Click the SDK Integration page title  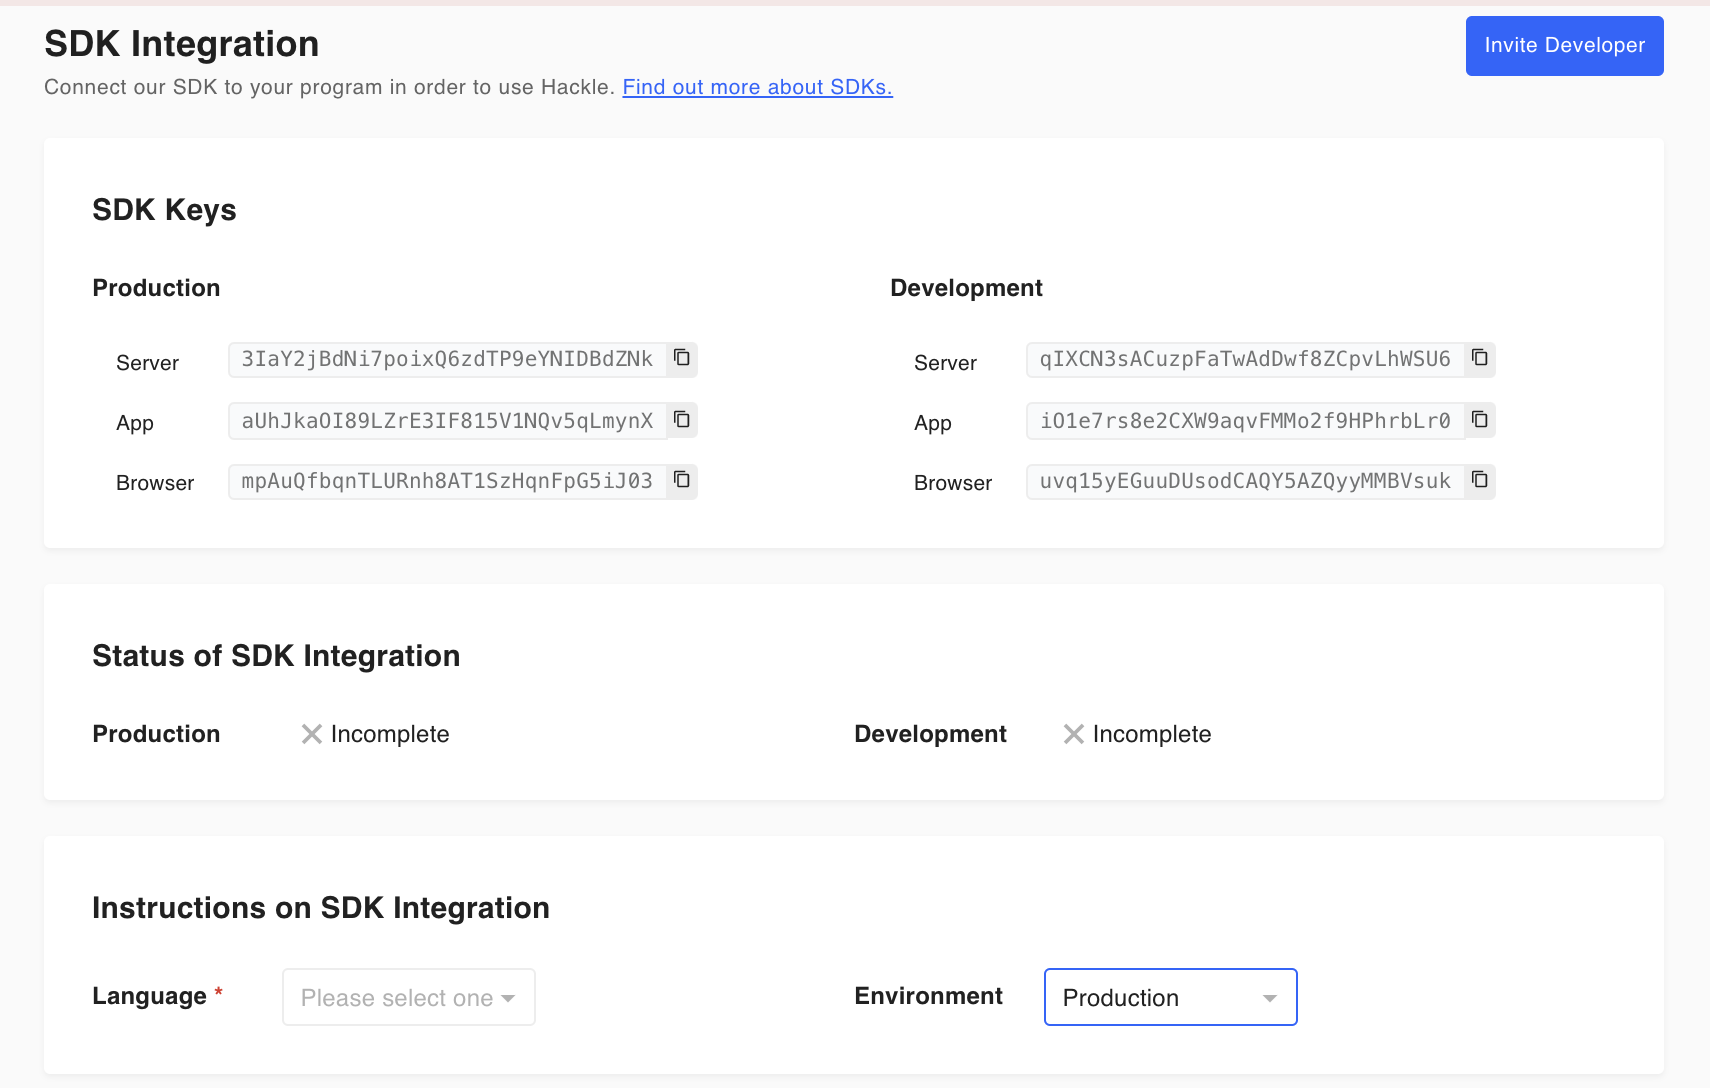coord(182,44)
